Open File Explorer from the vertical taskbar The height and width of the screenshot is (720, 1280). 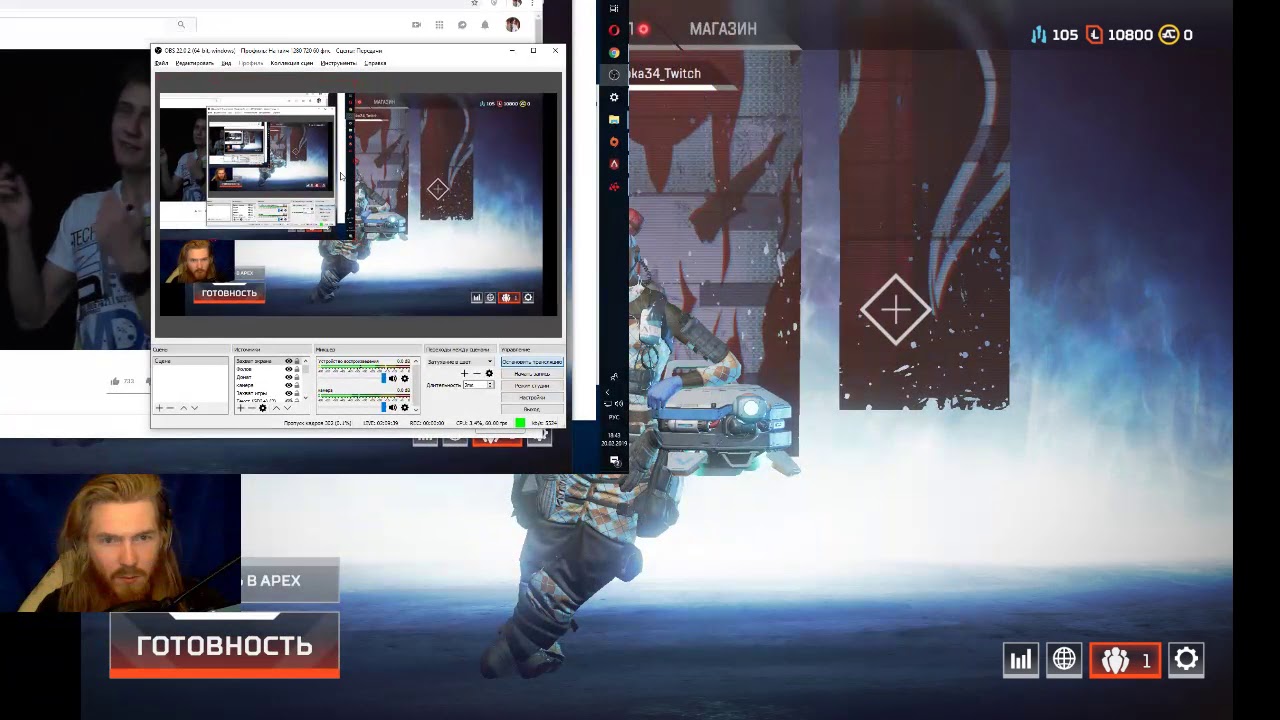click(x=614, y=119)
